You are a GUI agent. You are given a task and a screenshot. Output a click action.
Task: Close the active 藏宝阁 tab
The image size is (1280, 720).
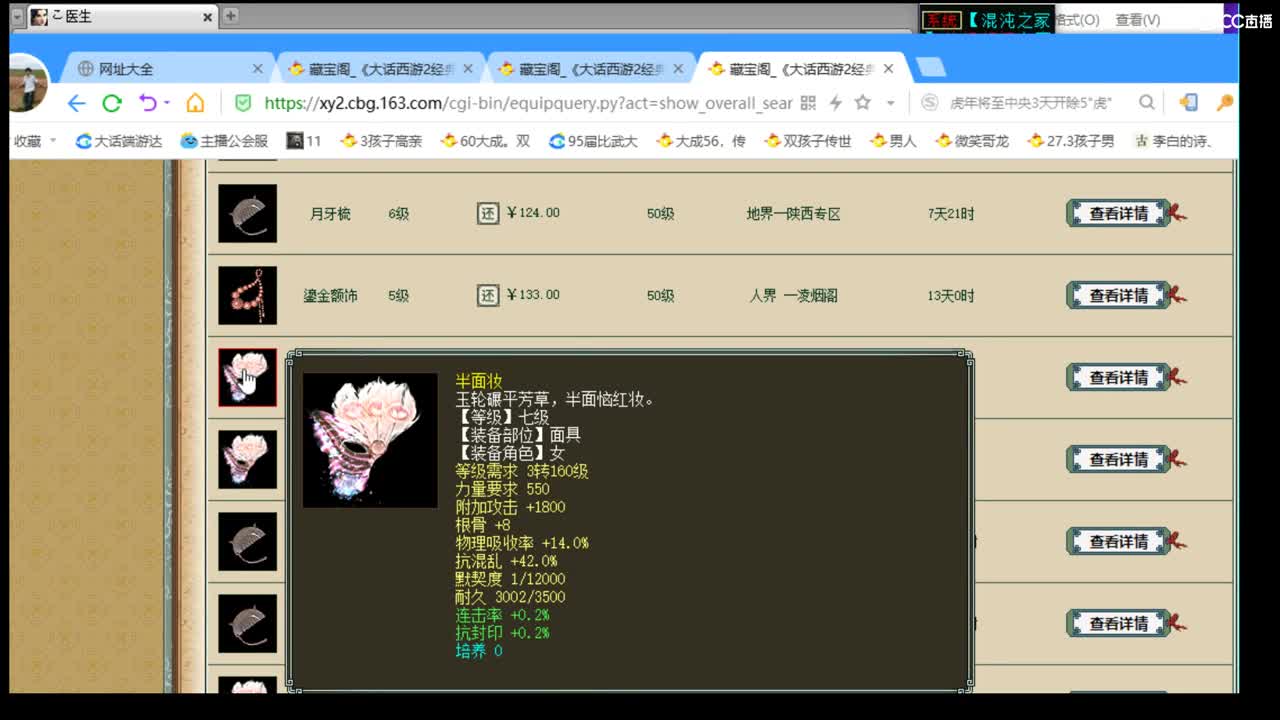[888, 69]
